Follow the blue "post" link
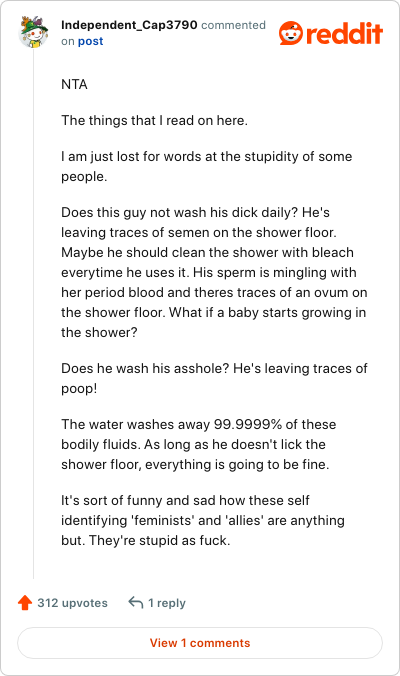 click(x=91, y=41)
